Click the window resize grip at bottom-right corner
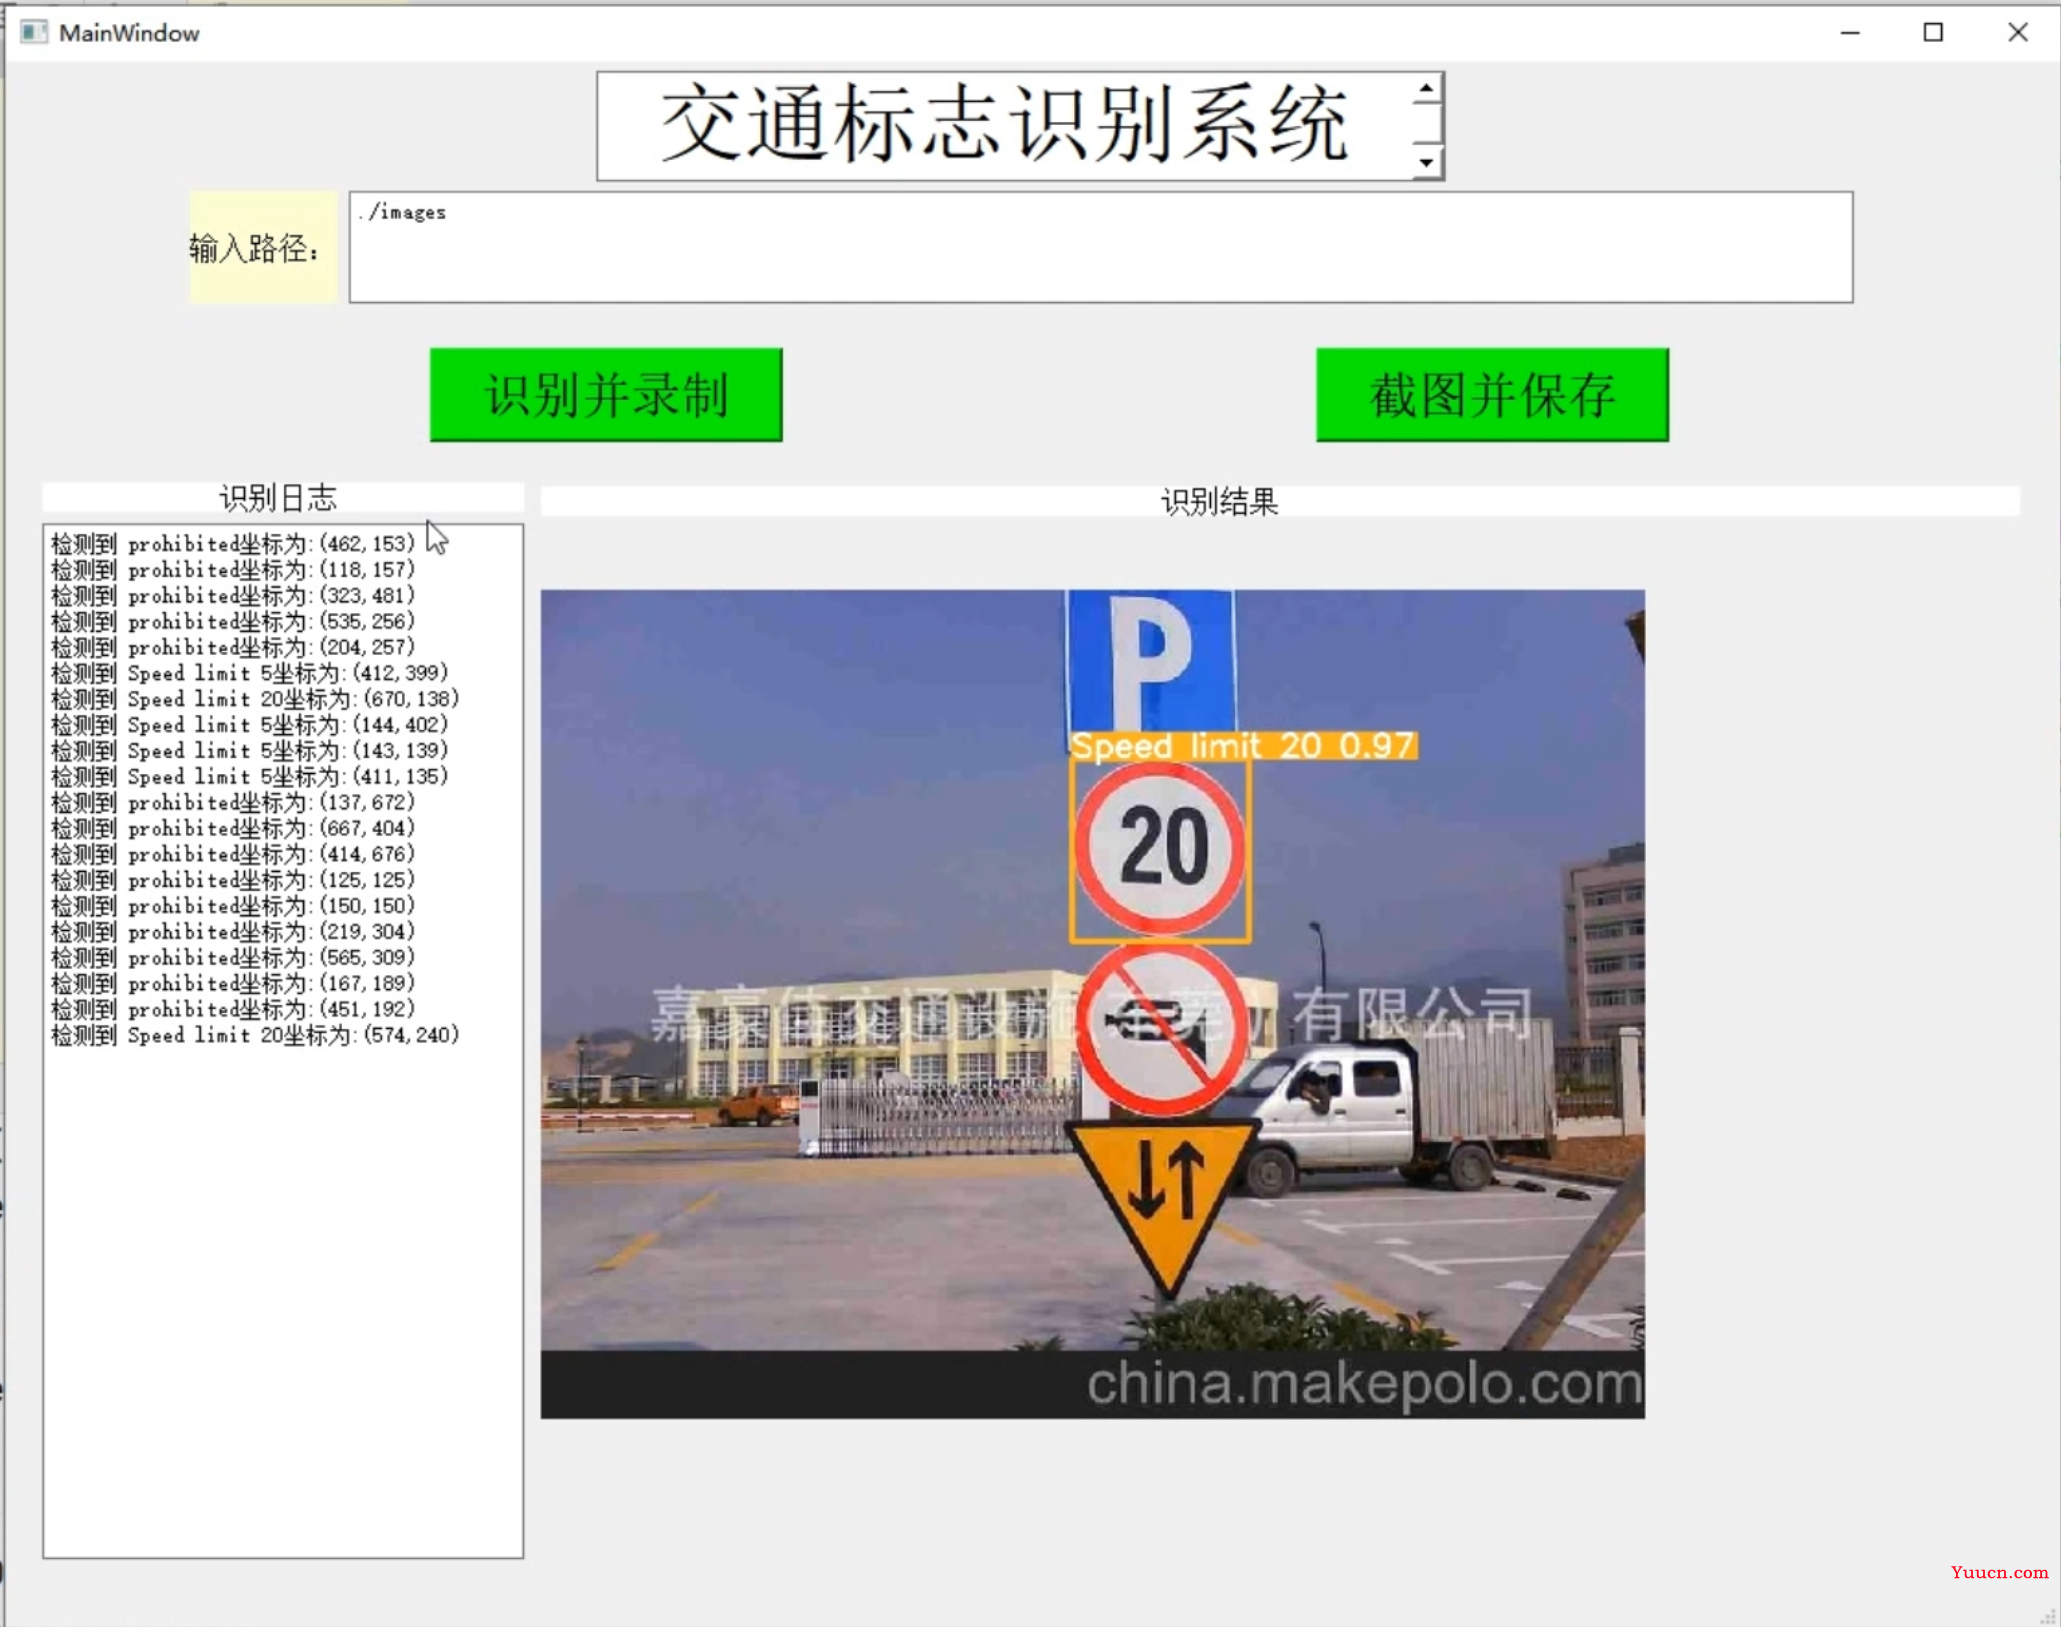Image resolution: width=2061 pixels, height=1627 pixels. [2048, 1616]
